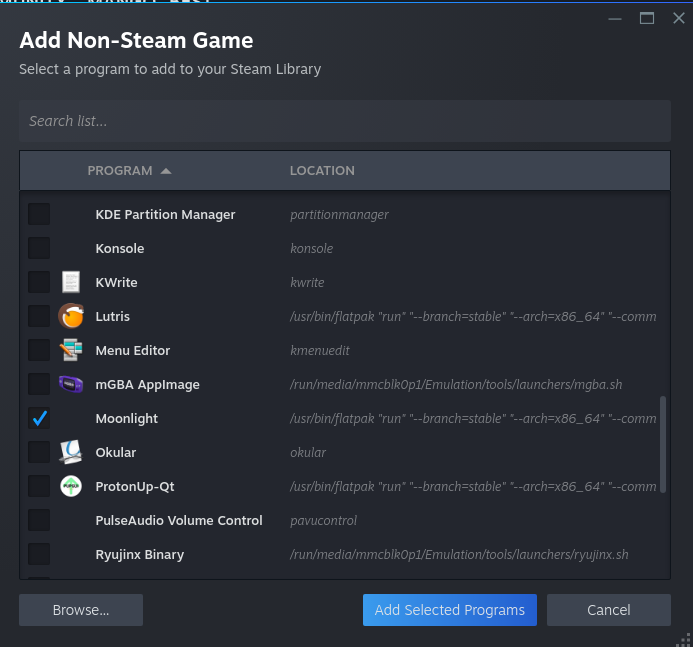Viewport: 693px width, 647px height.
Task: Click the ProtonUp-Qt green icon
Action: click(70, 486)
